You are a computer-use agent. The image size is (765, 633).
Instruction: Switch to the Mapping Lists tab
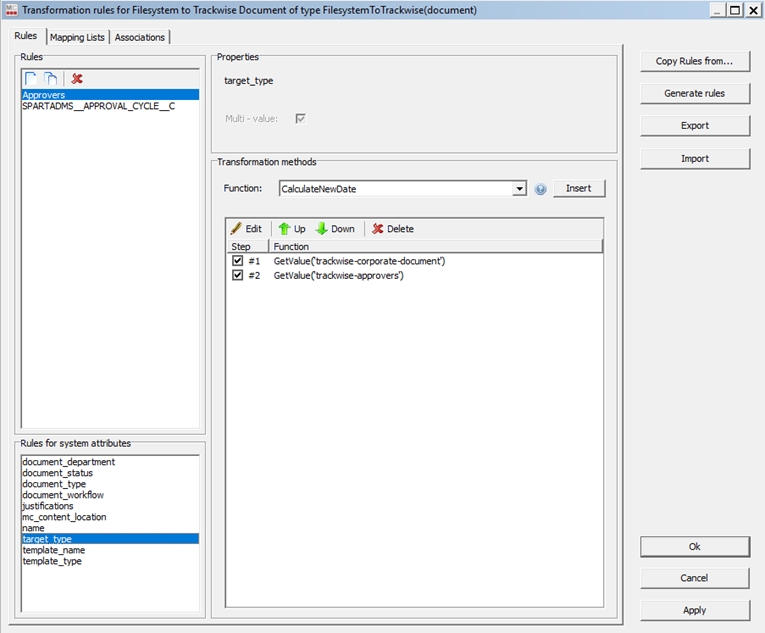pyautogui.click(x=77, y=37)
